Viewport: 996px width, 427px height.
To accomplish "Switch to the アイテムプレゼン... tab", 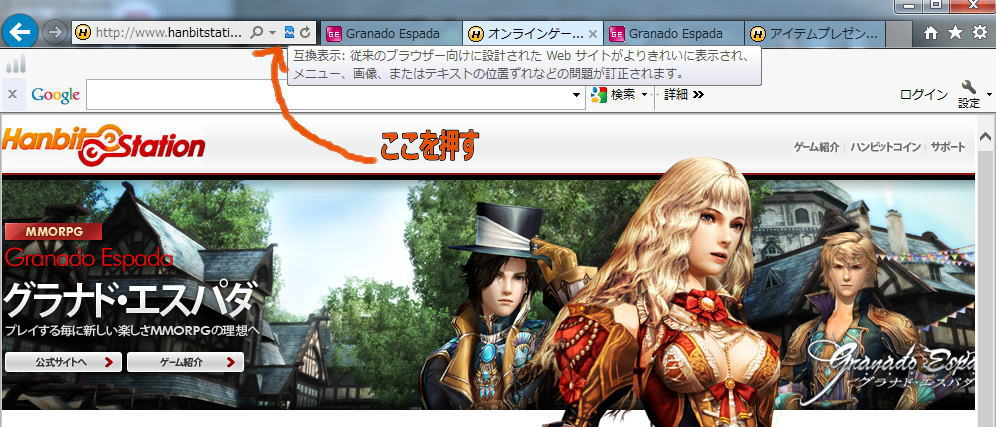I will 816,33.
